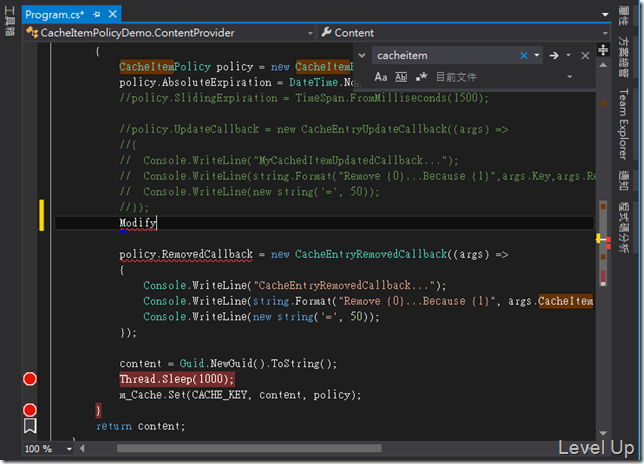Open Team Explorer side tab
644x464 pixels.
point(623,124)
